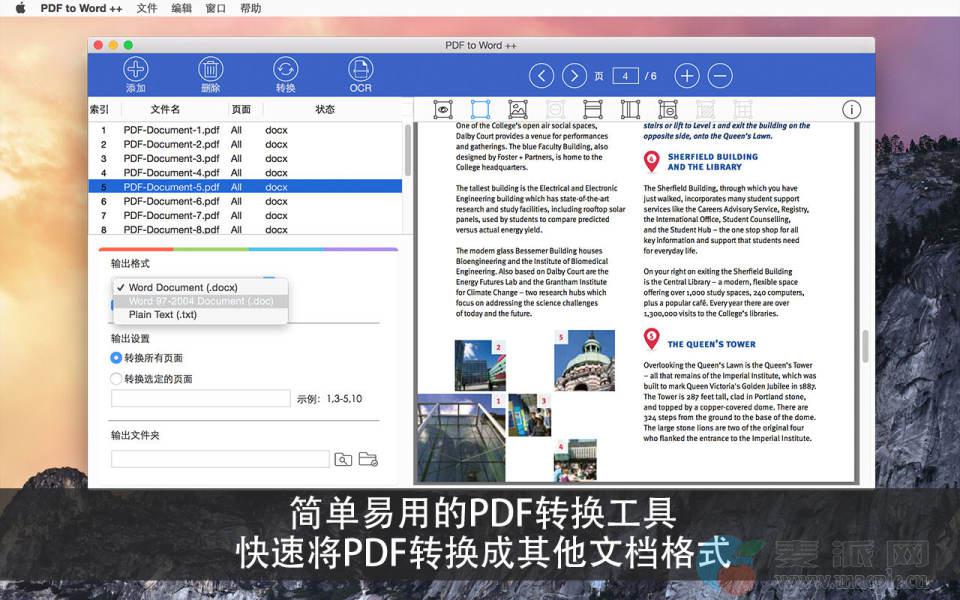Open the info icon in preview toolbar
This screenshot has width=960, height=600.
point(852,110)
